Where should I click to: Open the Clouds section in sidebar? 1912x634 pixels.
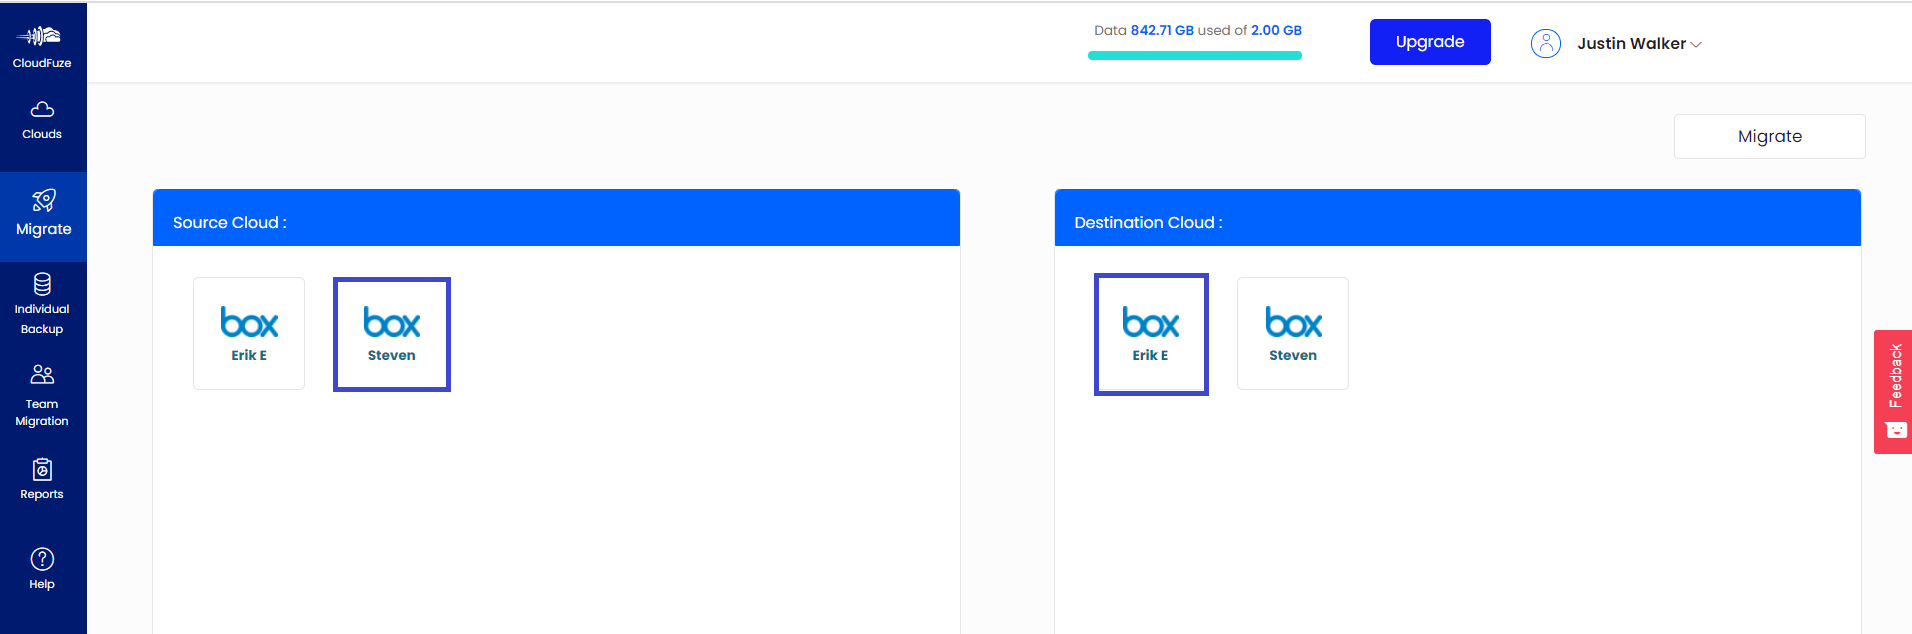(42, 120)
